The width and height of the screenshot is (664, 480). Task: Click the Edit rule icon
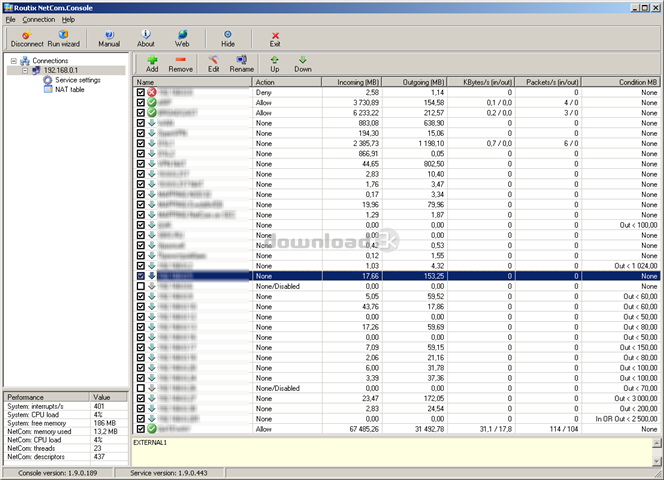pos(213,60)
